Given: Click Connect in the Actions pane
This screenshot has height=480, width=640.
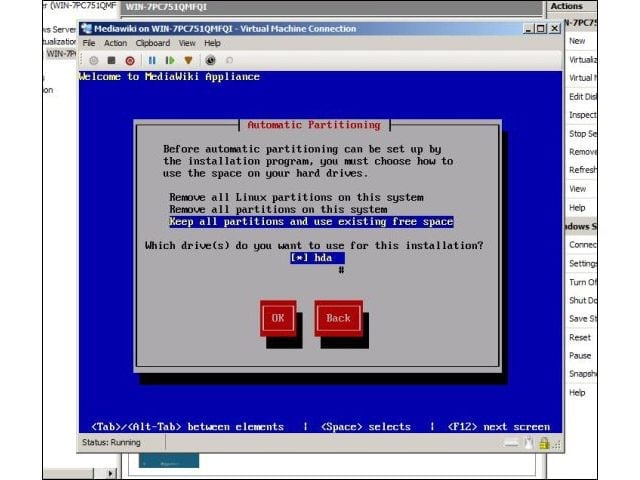Looking at the screenshot, I should (x=582, y=245).
